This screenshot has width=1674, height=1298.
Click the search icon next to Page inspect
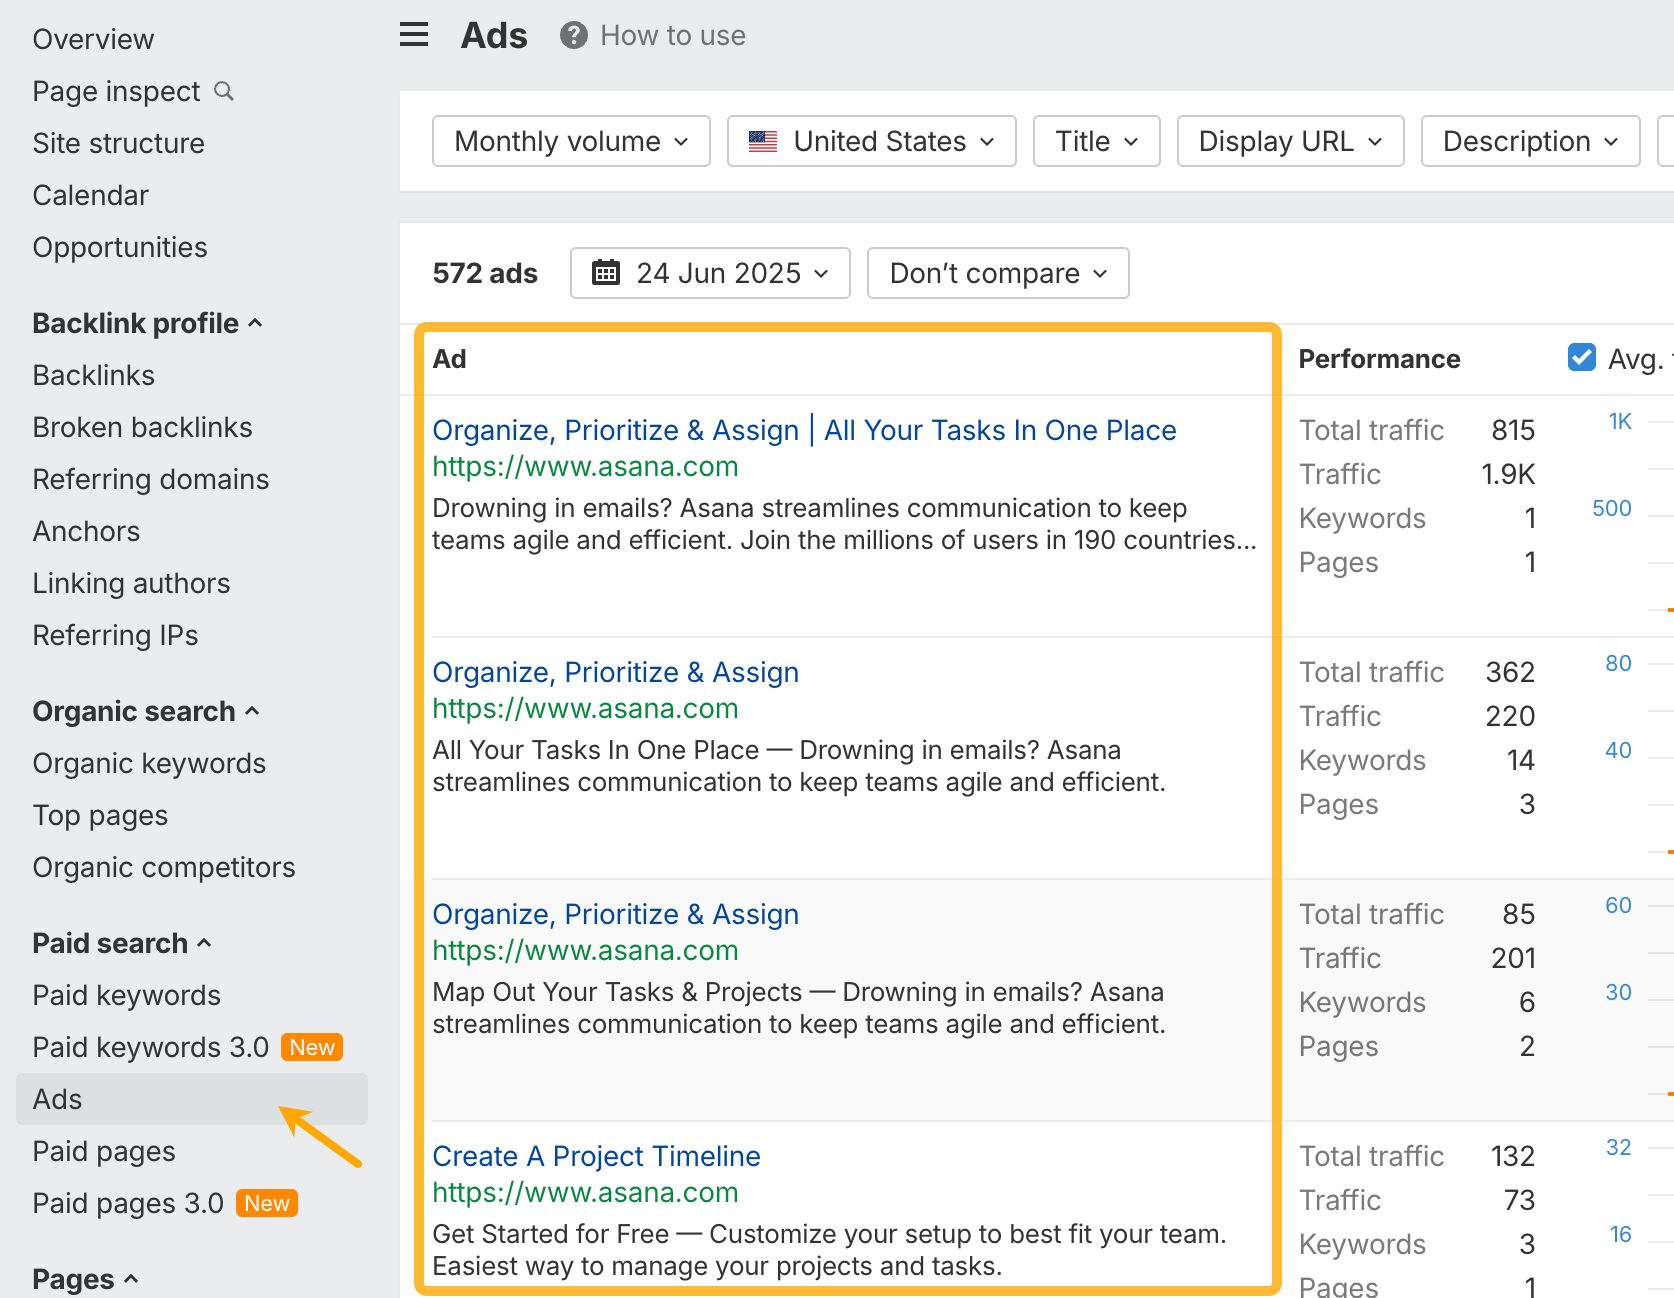point(224,91)
